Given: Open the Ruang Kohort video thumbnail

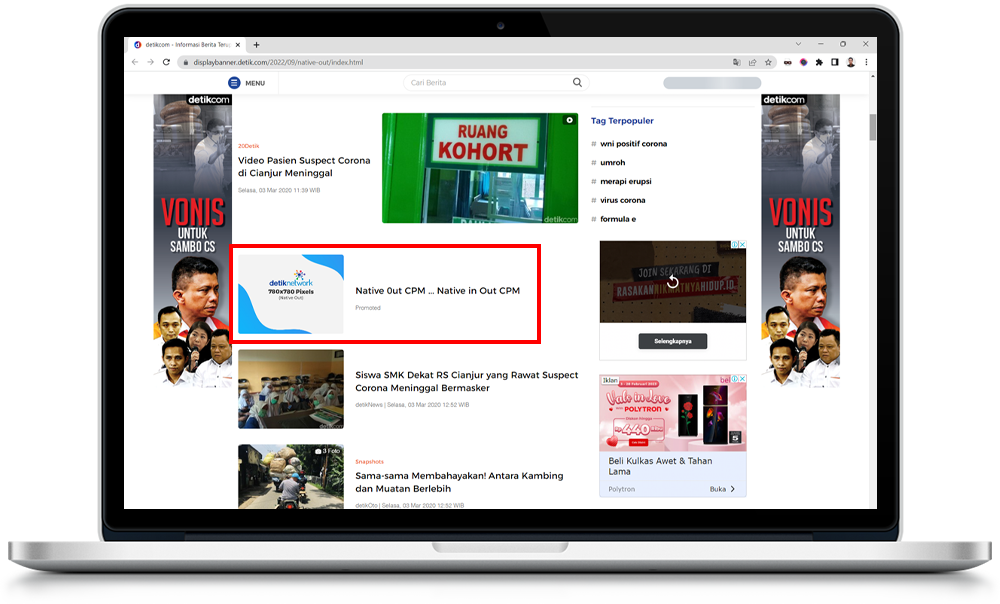Looking at the screenshot, I should (x=479, y=168).
